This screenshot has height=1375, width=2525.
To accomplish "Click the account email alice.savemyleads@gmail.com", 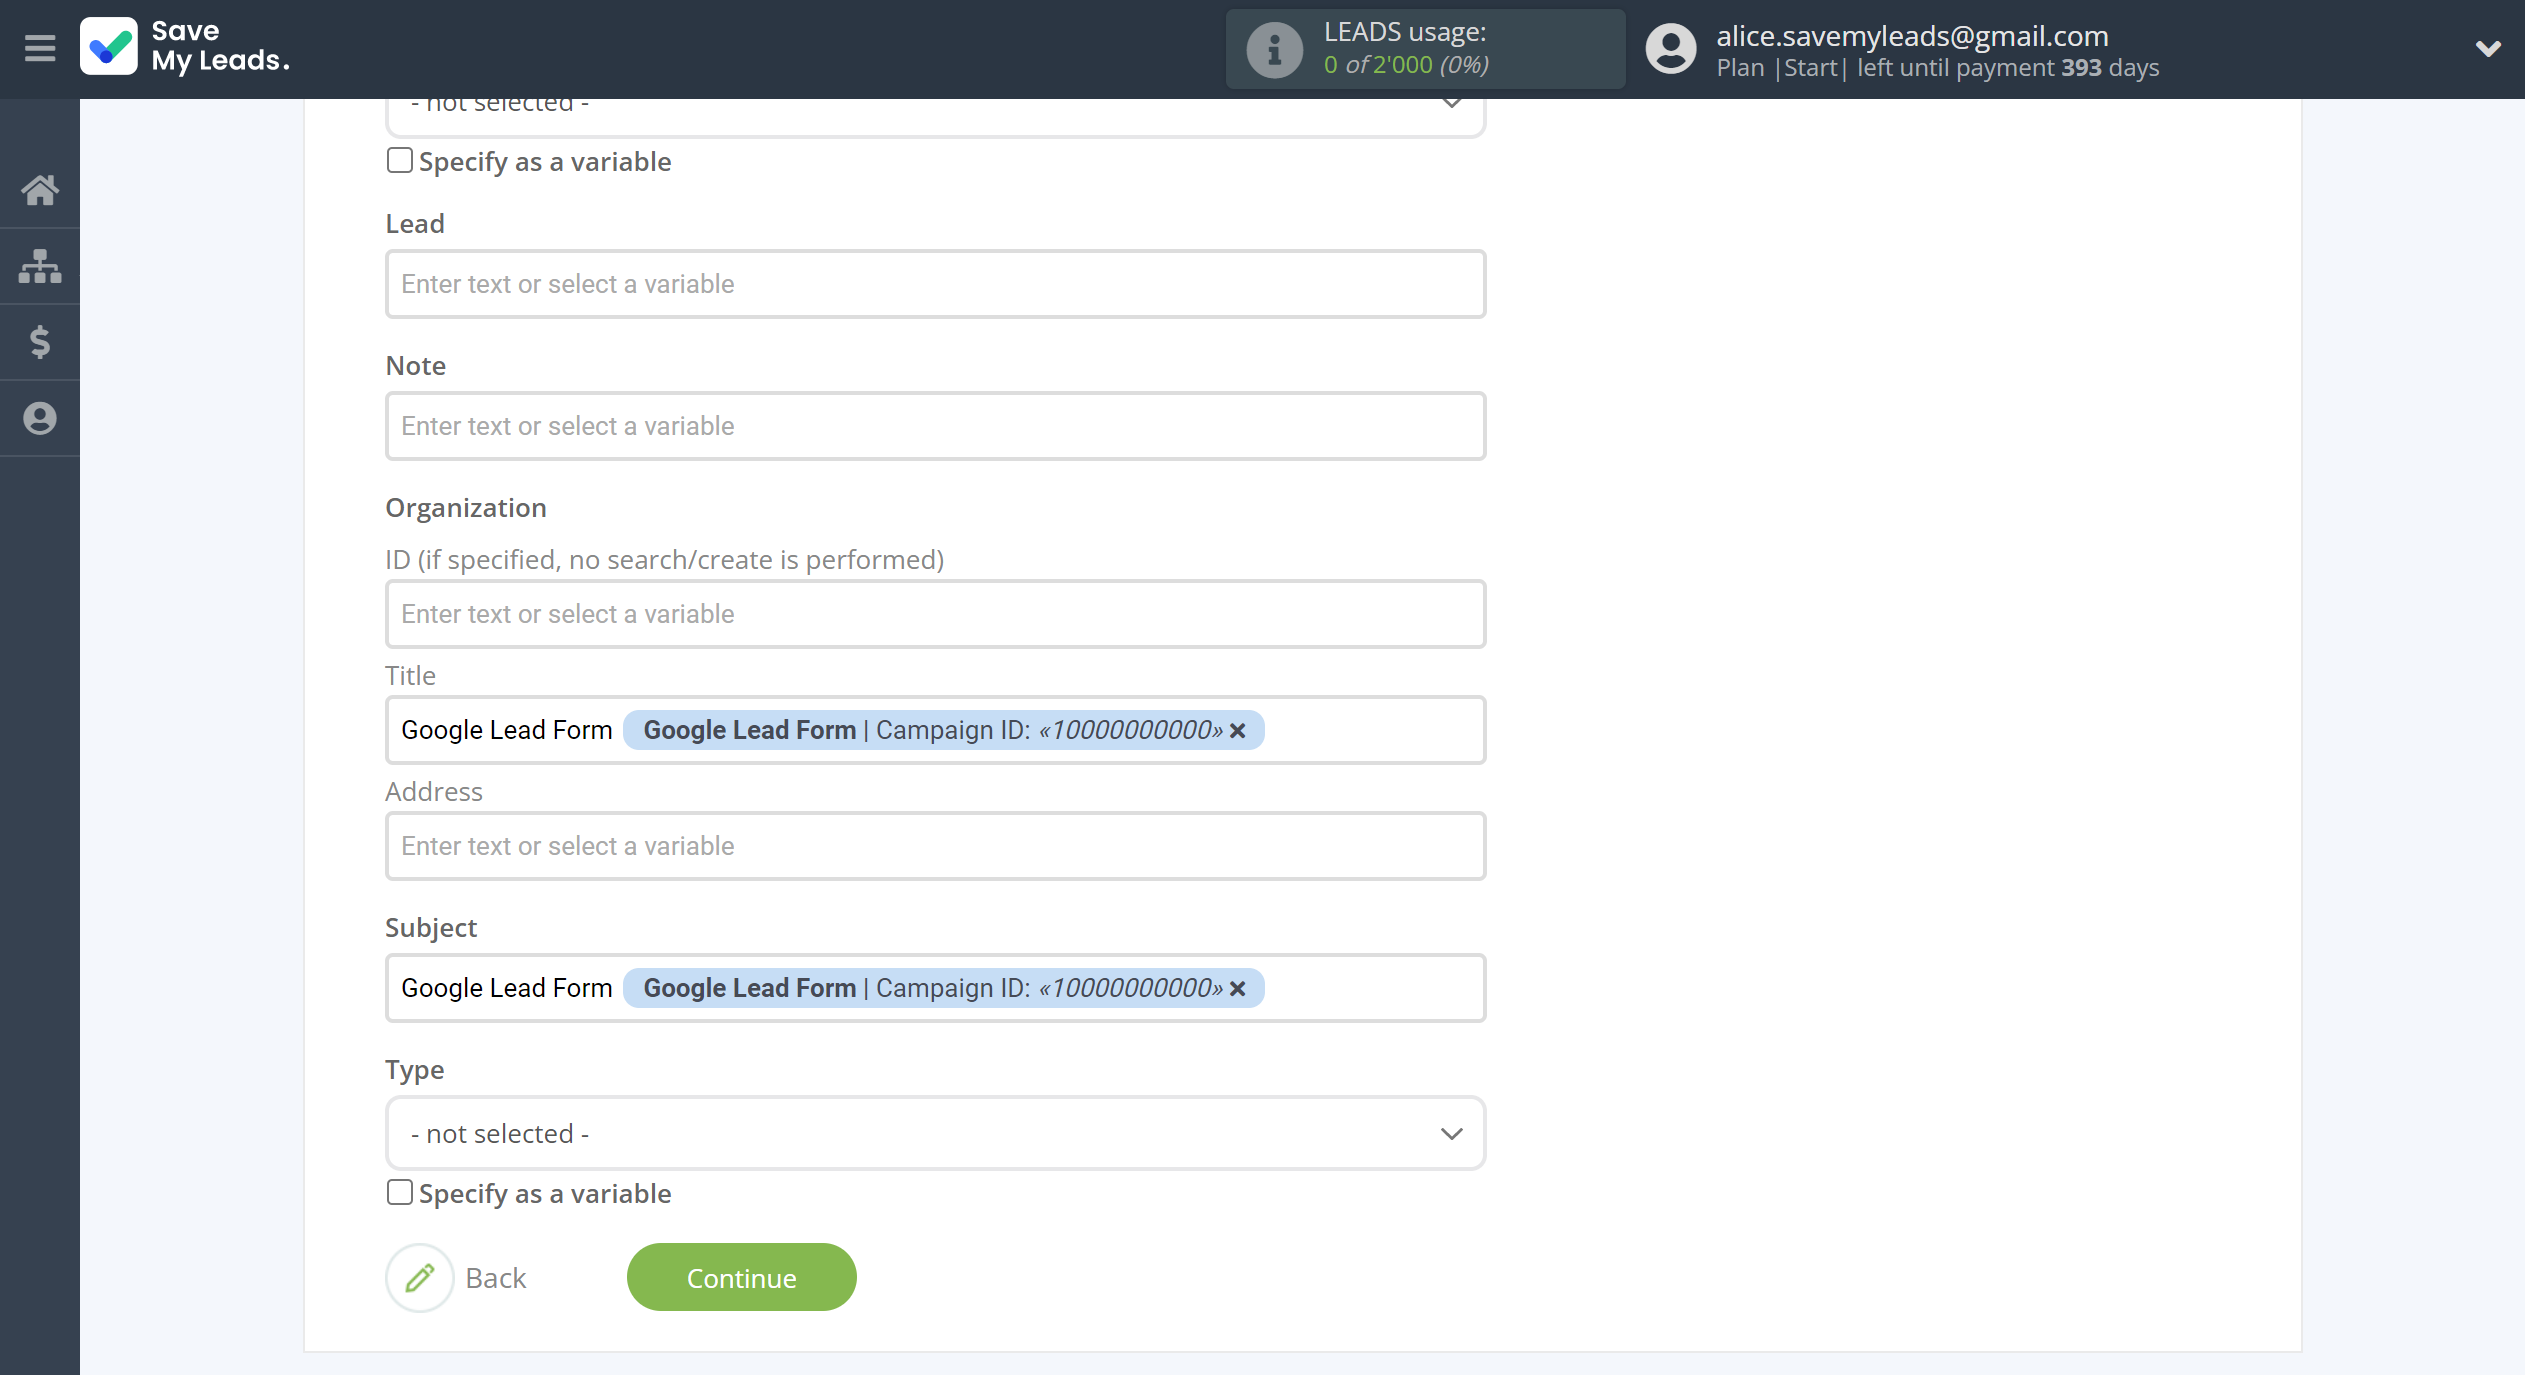I will tap(1912, 36).
